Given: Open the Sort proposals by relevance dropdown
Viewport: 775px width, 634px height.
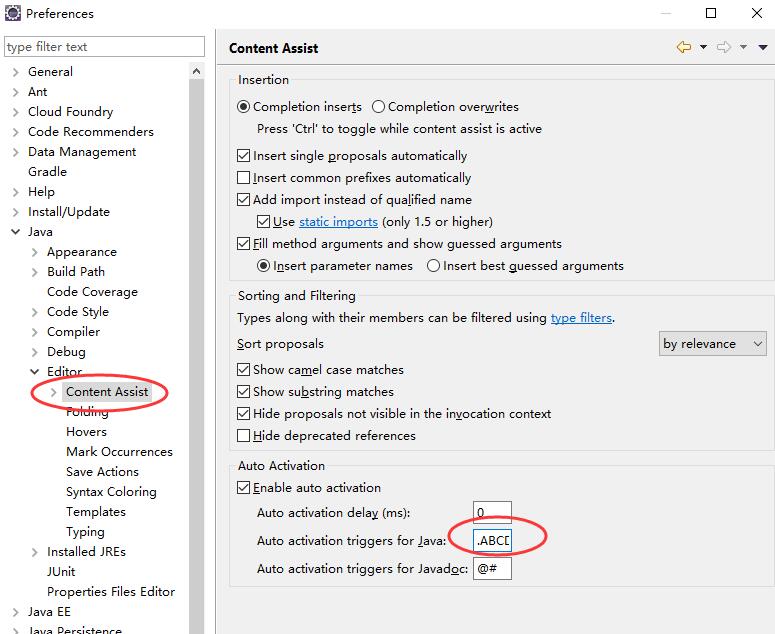Looking at the screenshot, I should [712, 344].
